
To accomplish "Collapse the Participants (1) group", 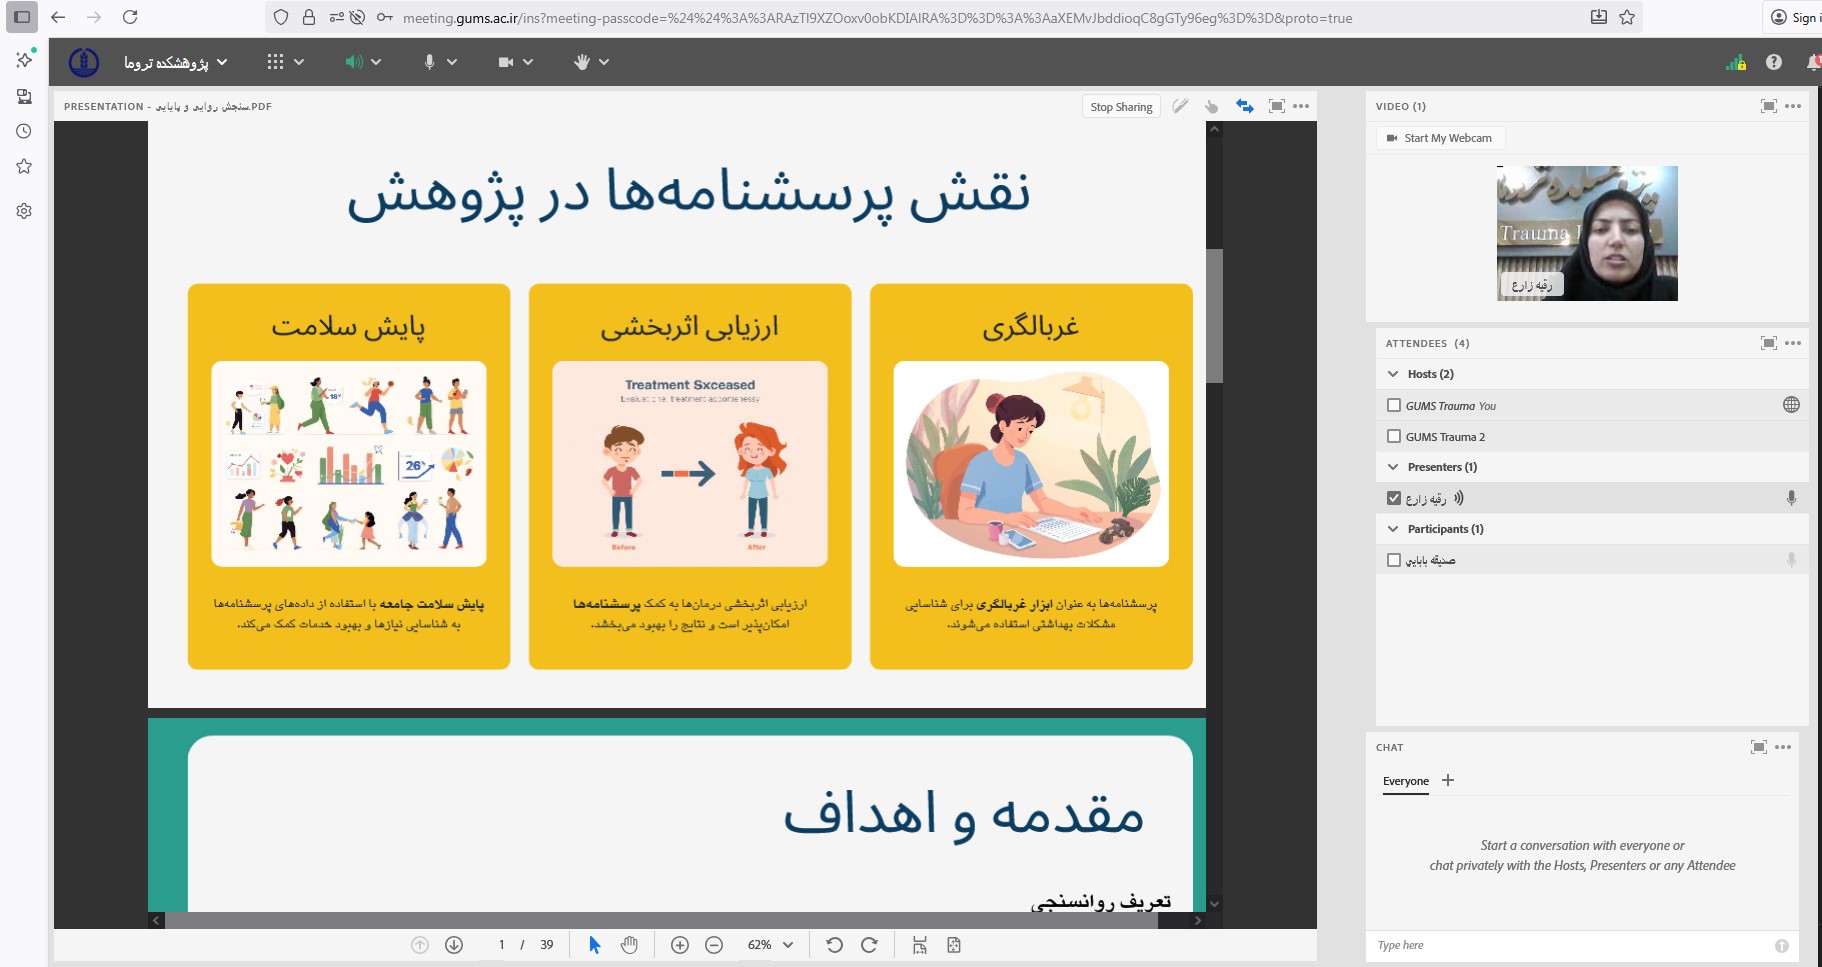I will (1393, 529).
